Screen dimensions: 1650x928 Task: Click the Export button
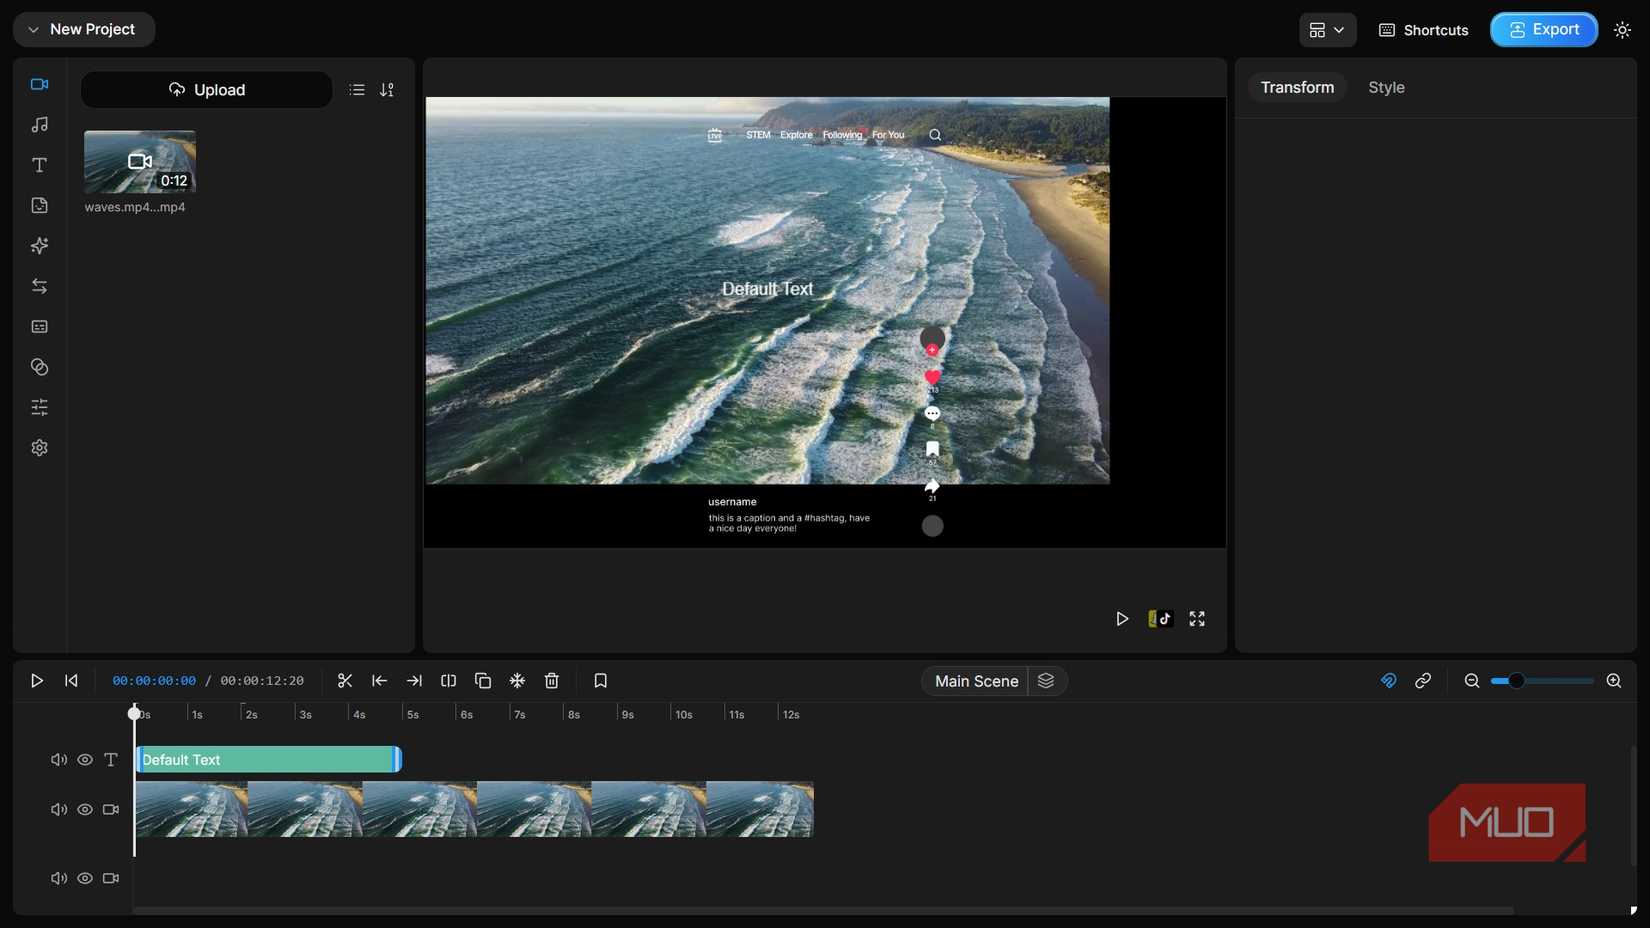(x=1543, y=29)
